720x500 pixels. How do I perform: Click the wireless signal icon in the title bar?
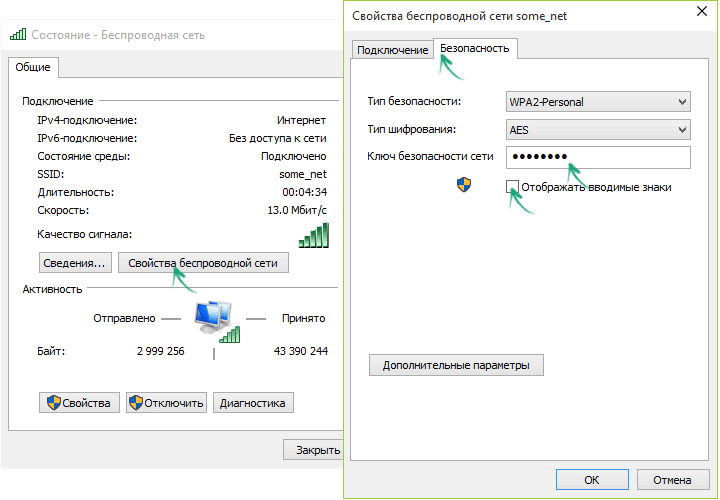[18, 35]
